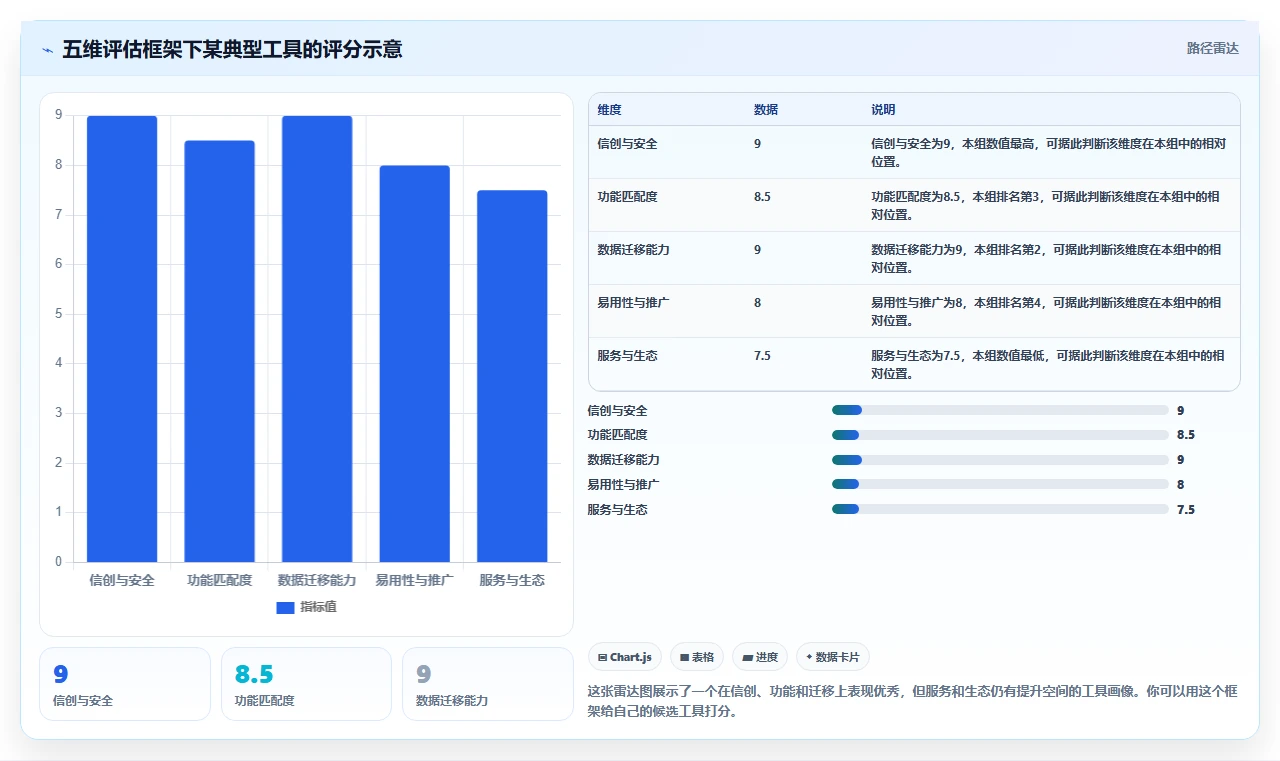Click the 服务与生态 bar in chart
Image resolution: width=1280 pixels, height=761 pixels.
click(512, 376)
